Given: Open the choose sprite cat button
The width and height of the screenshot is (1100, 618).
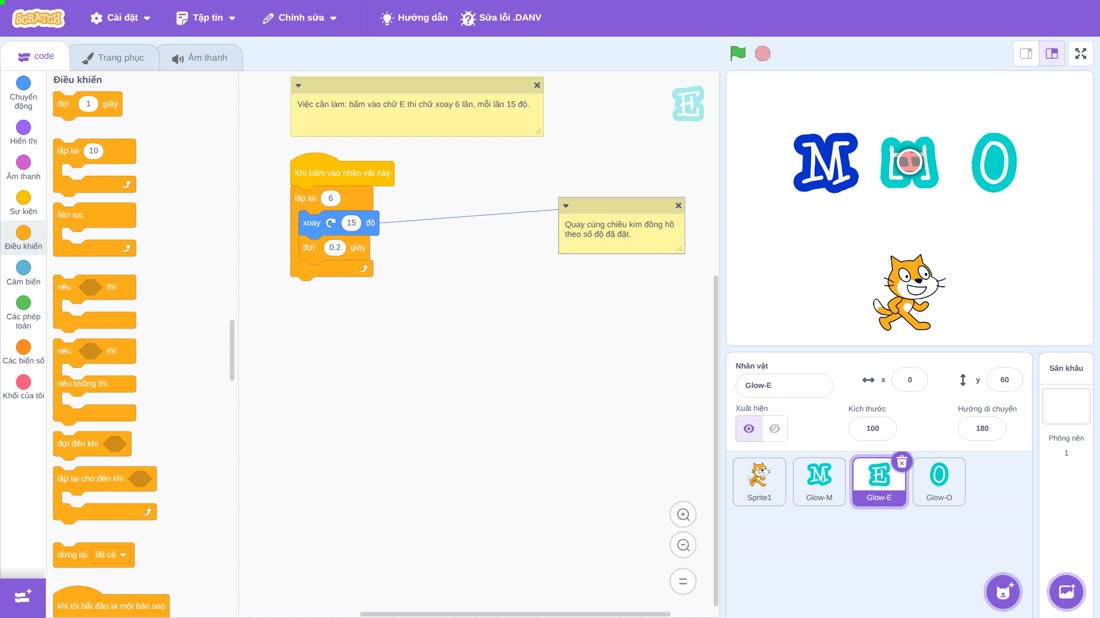Looking at the screenshot, I should [x=1003, y=591].
